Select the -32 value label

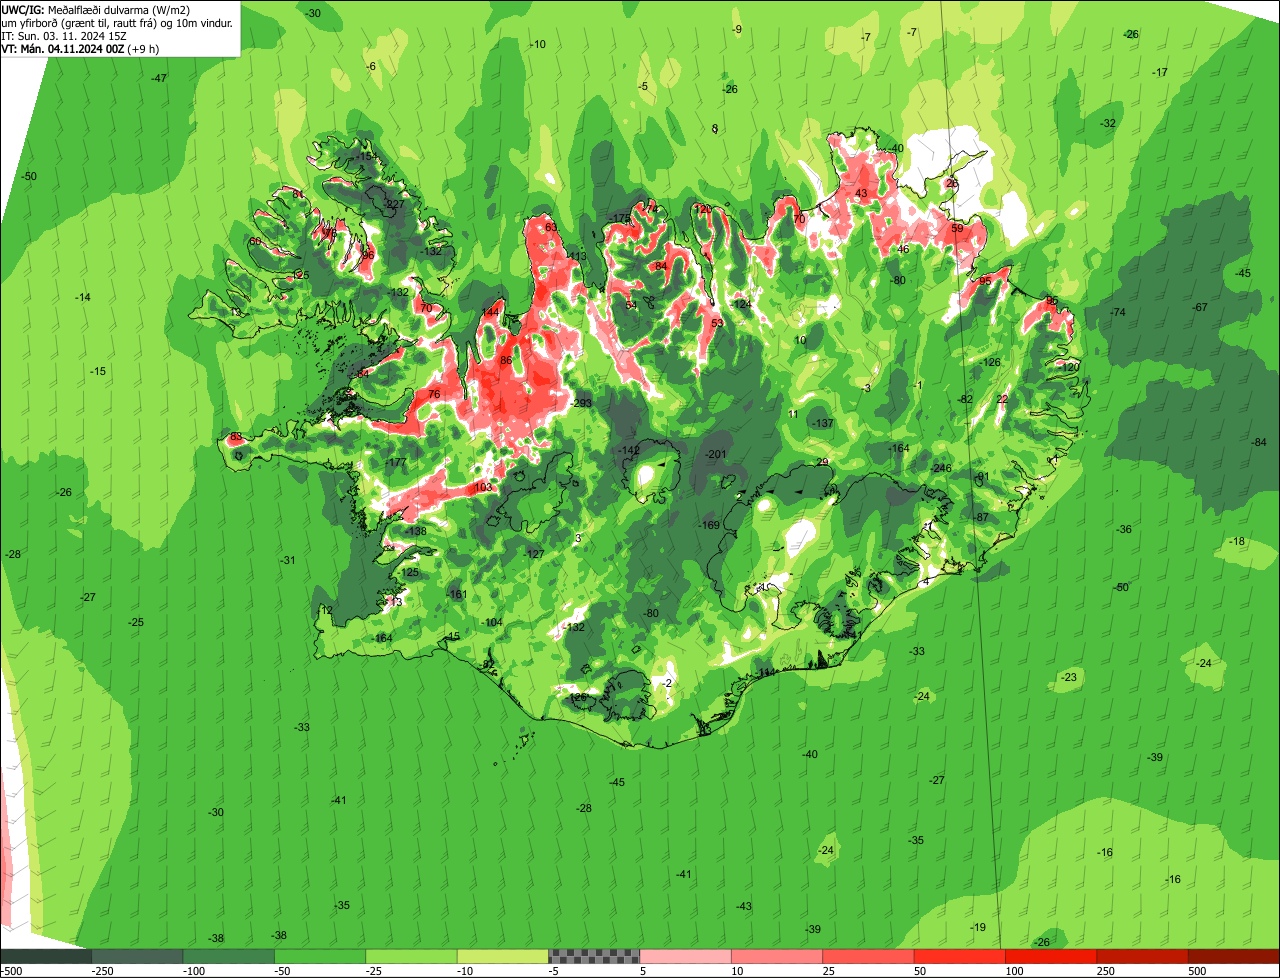[x=1108, y=123]
